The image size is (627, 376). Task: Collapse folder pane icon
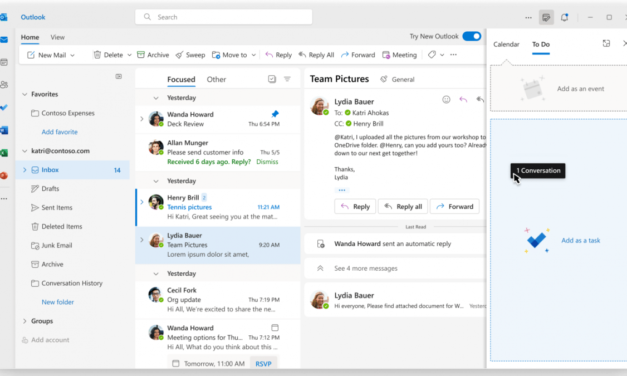pyautogui.click(x=119, y=76)
